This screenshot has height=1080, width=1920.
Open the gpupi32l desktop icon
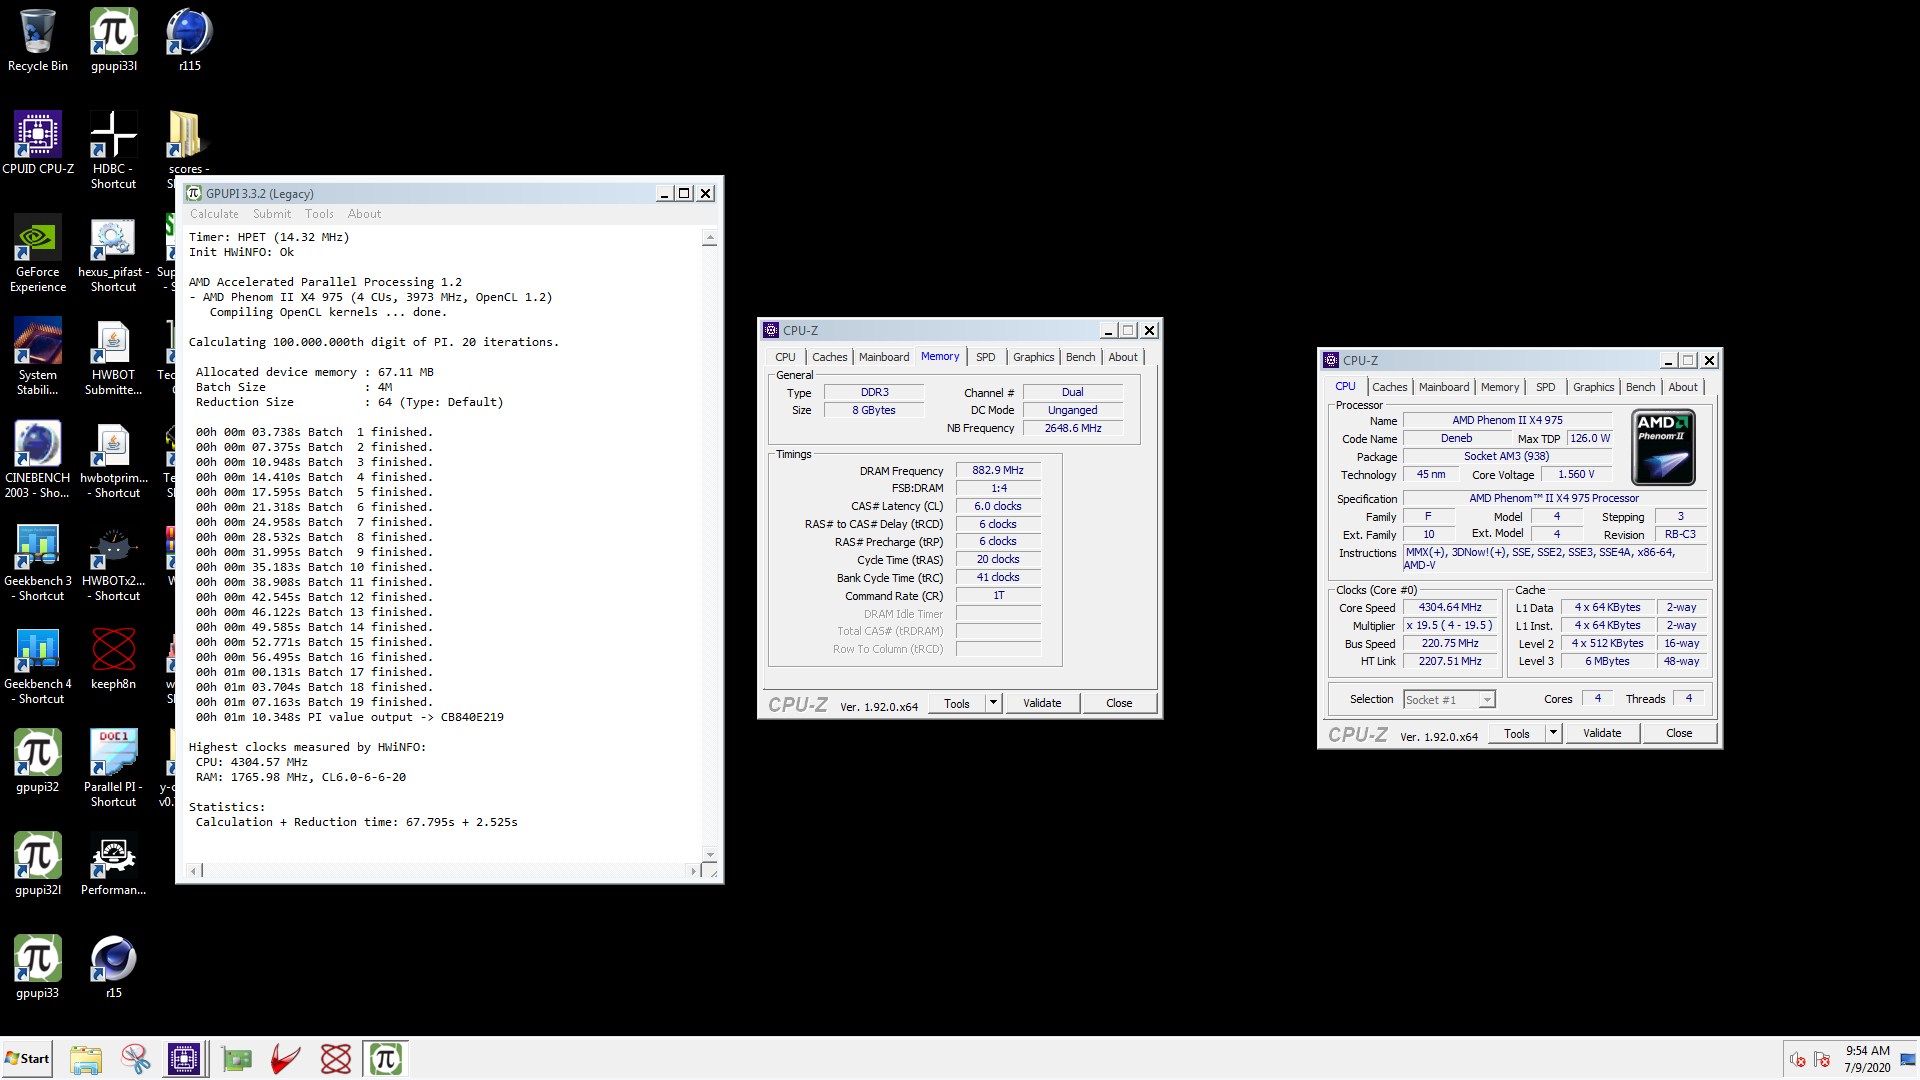pos(38,864)
